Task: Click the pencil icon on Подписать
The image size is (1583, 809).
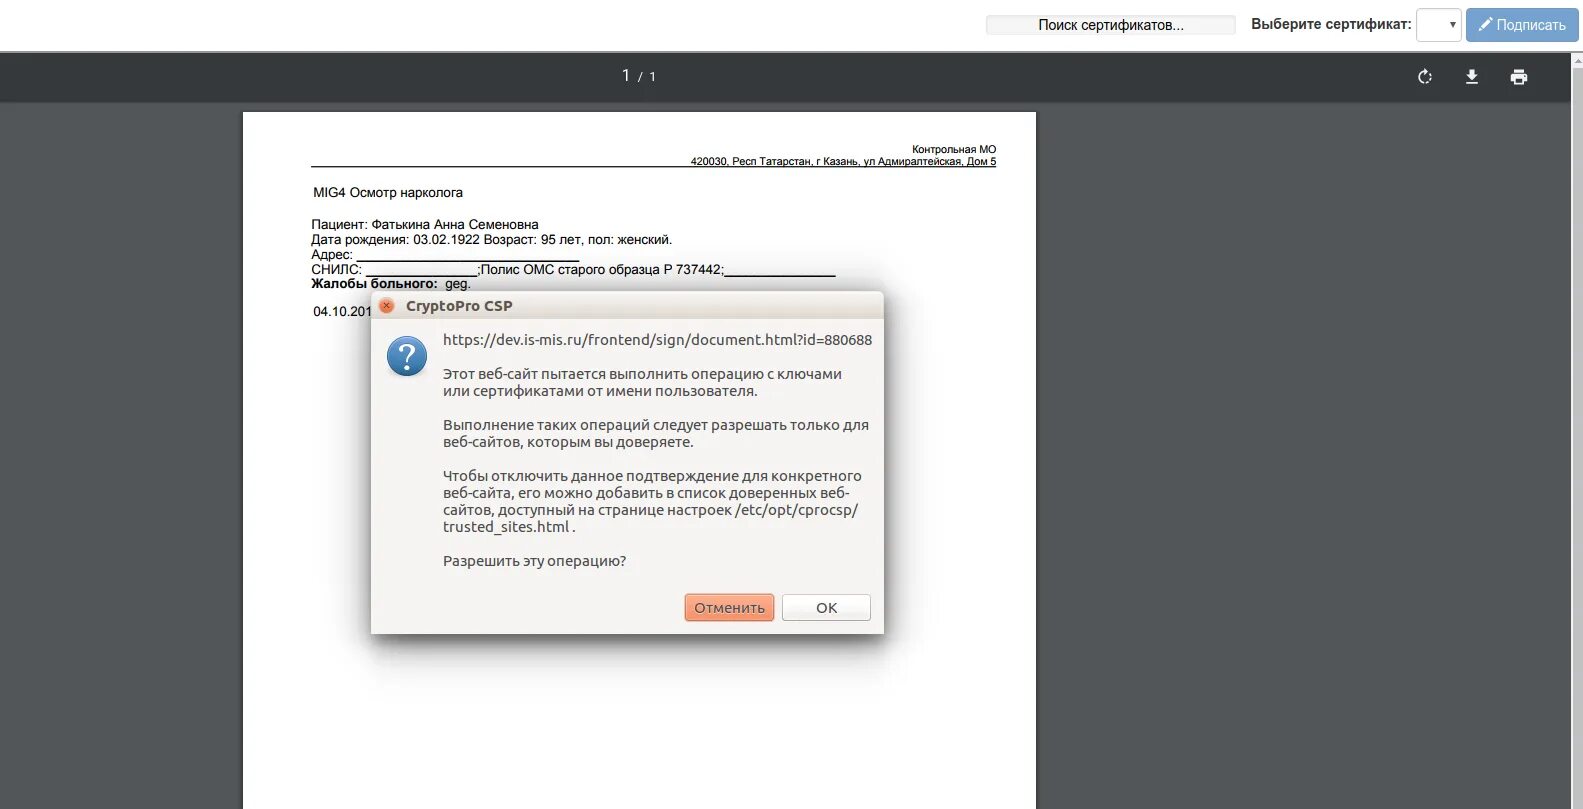Action: click(x=1486, y=25)
